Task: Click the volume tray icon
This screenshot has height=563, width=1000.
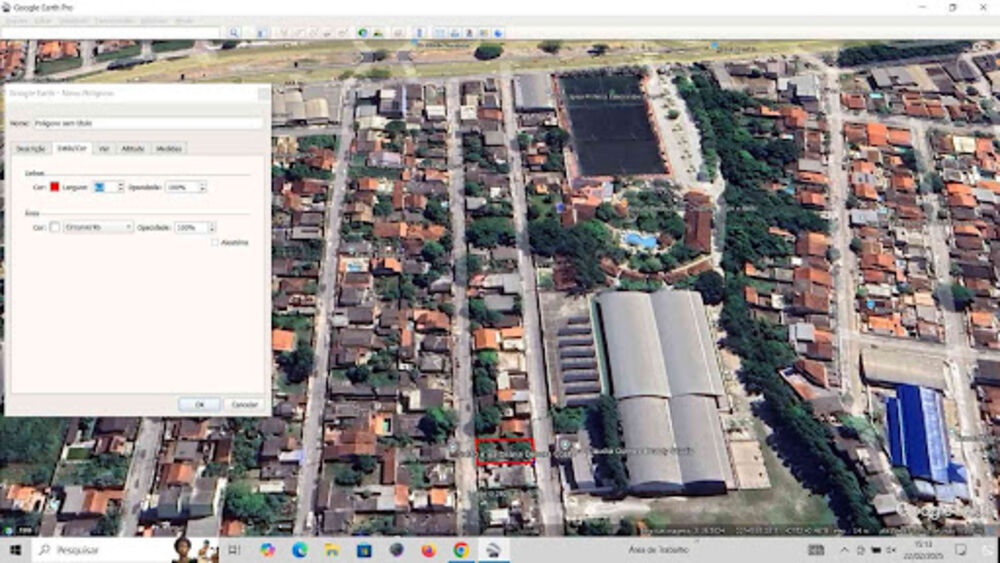Action: click(891, 550)
